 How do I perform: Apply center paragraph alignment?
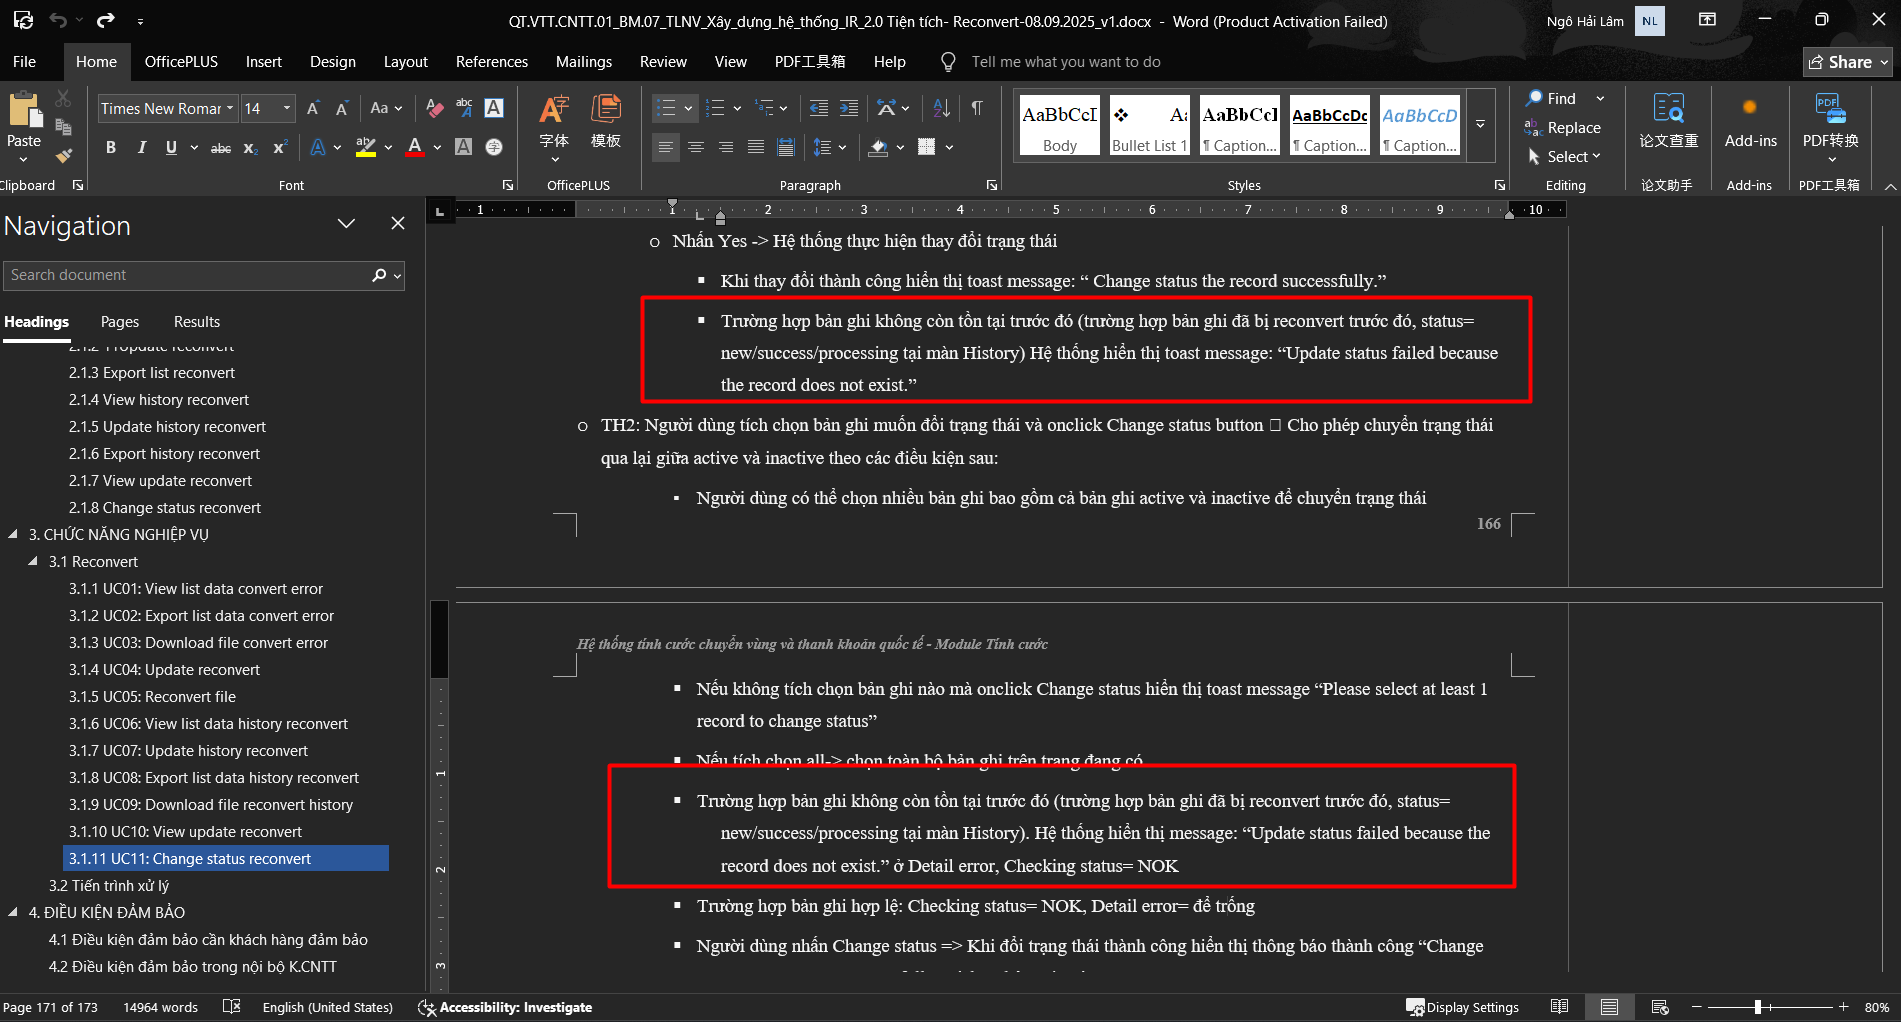click(x=695, y=147)
